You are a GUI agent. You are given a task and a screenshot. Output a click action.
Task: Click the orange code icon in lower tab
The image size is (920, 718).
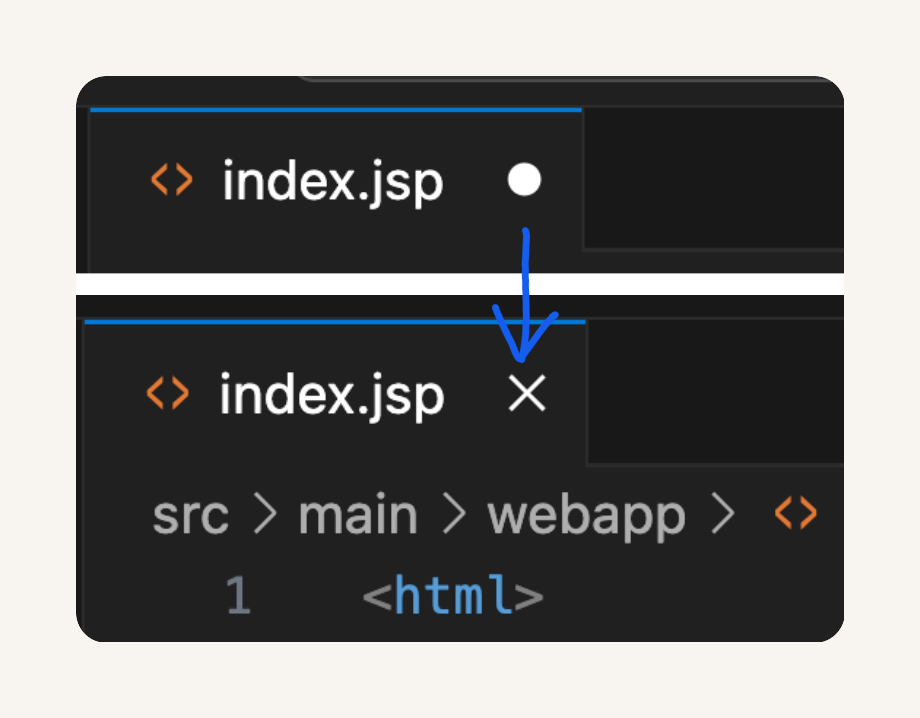point(168,393)
